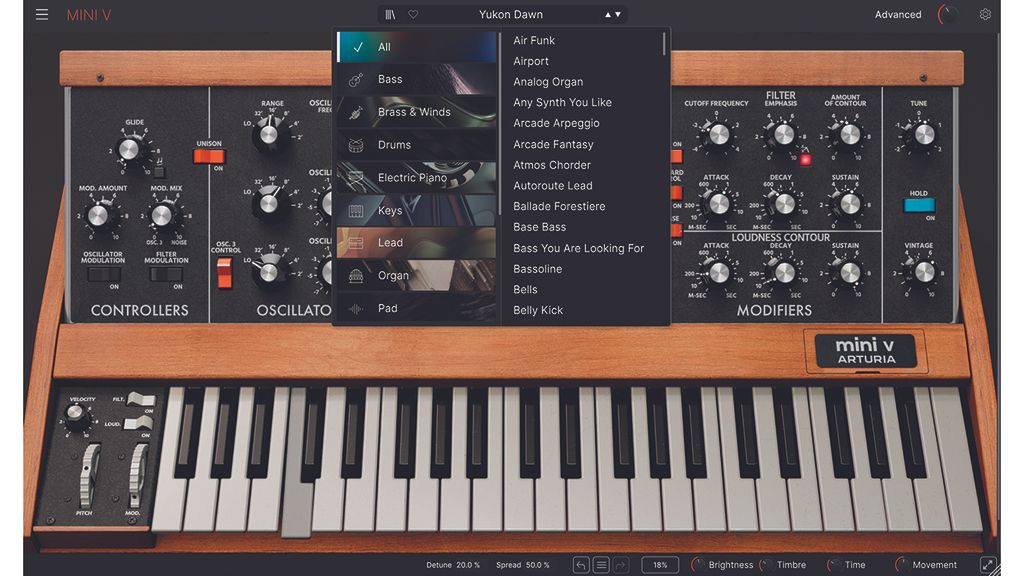Select the Bass category icon
This screenshot has width=1024, height=576.
point(357,79)
